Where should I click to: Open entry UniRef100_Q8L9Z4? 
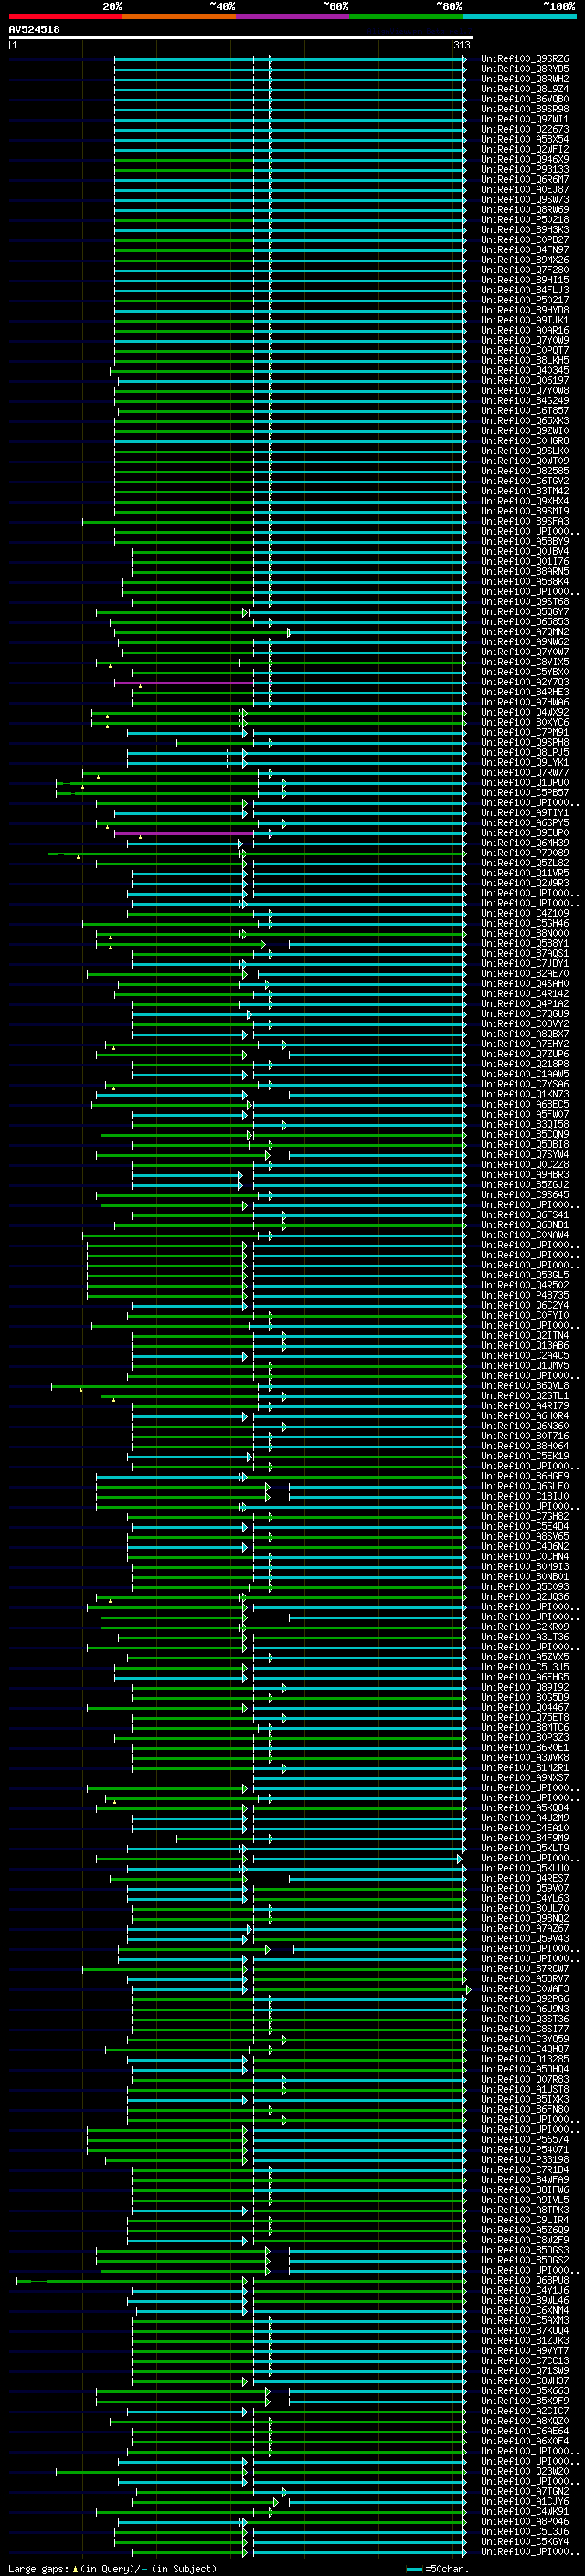[x=525, y=89]
